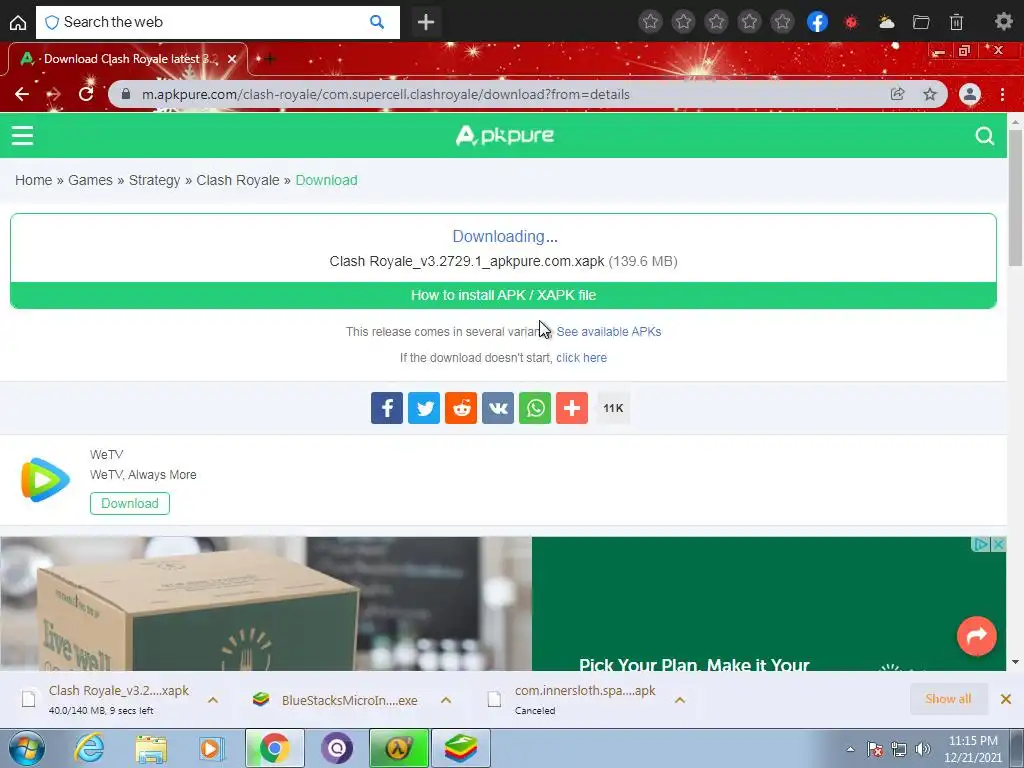Bookmark this page with star icon
This screenshot has width=1024, height=768.
(x=930, y=94)
